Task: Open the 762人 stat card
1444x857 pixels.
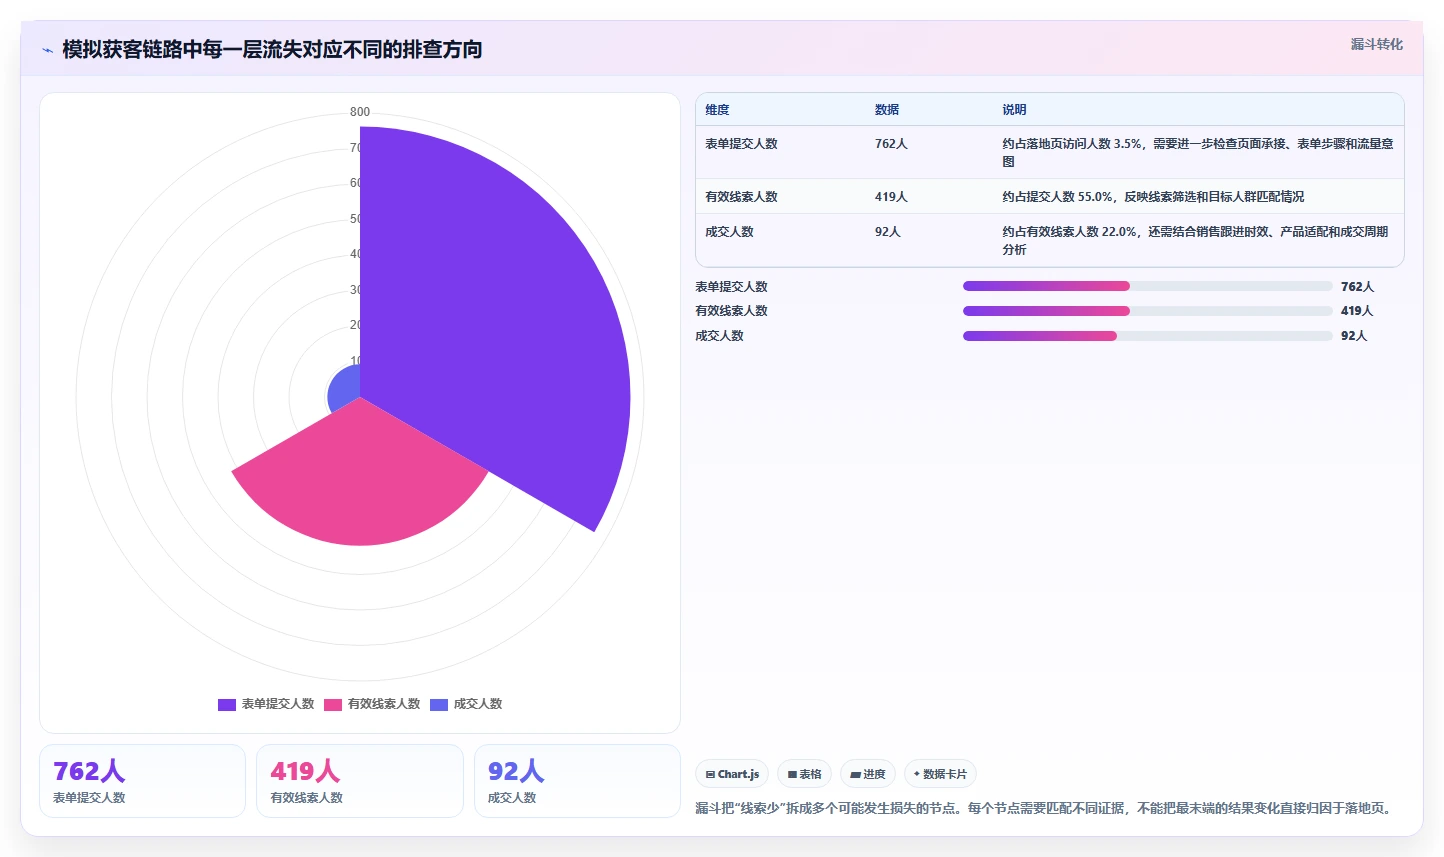Action: point(142,781)
